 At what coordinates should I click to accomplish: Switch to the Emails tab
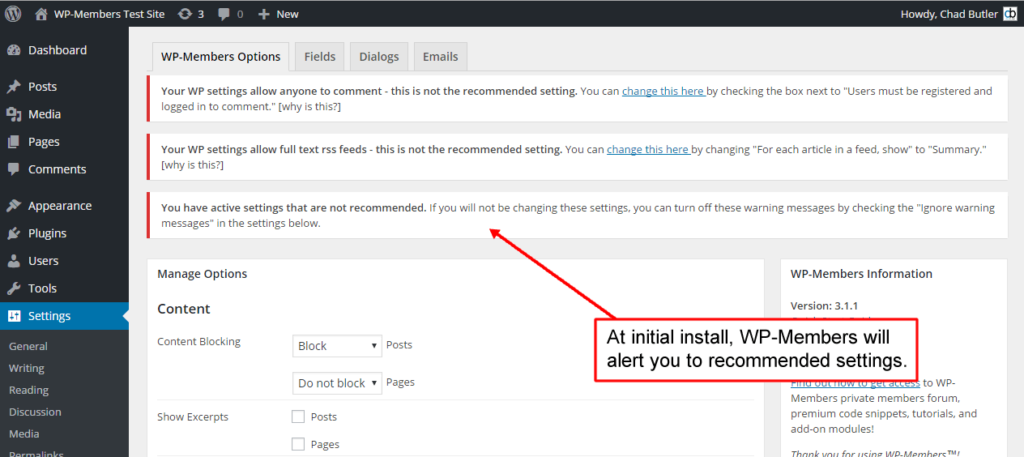point(440,57)
